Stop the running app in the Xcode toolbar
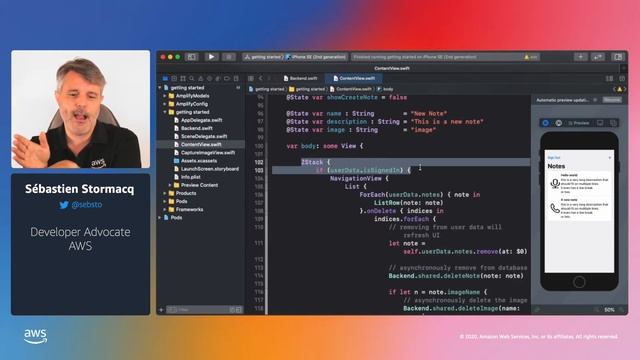Viewport: 640px width, 360px height. [x=229, y=57]
